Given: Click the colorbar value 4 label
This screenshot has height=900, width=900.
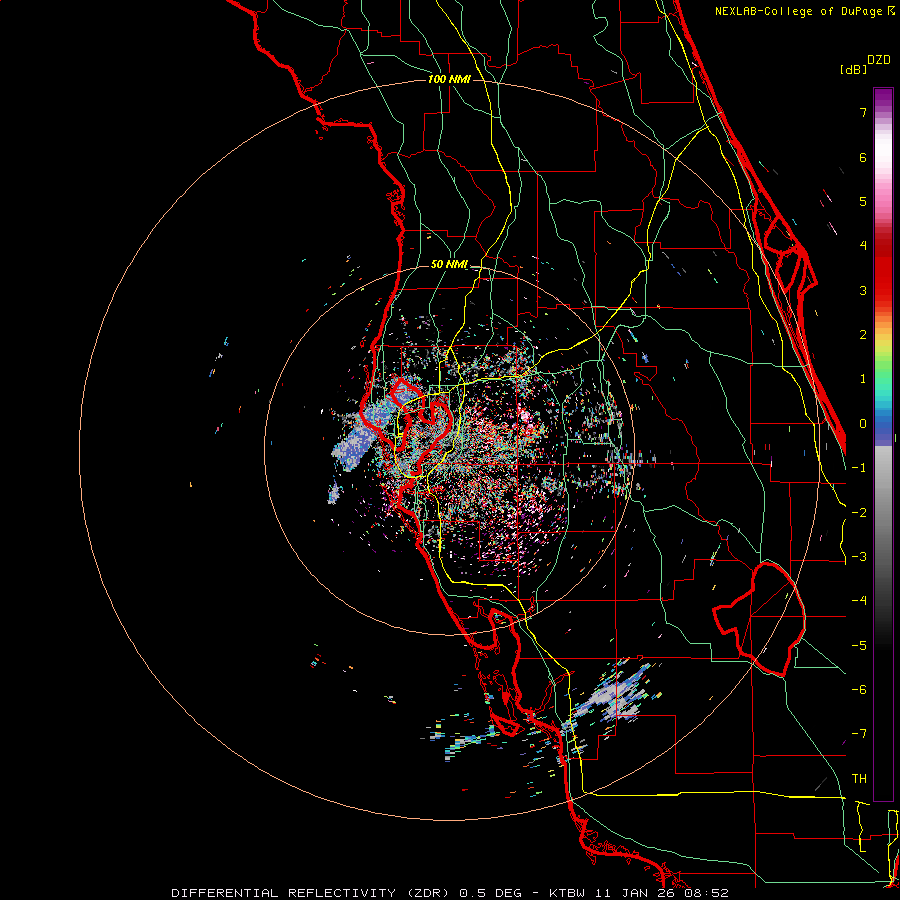Looking at the screenshot, I should coord(863,246).
